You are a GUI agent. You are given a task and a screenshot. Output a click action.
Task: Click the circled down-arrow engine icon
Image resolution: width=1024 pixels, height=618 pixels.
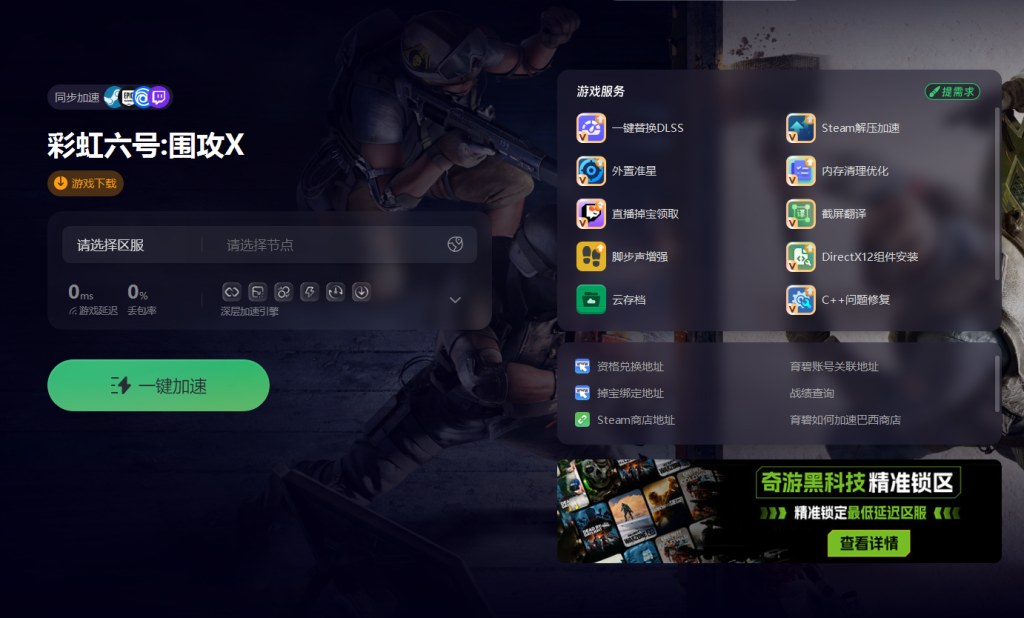[x=361, y=291]
